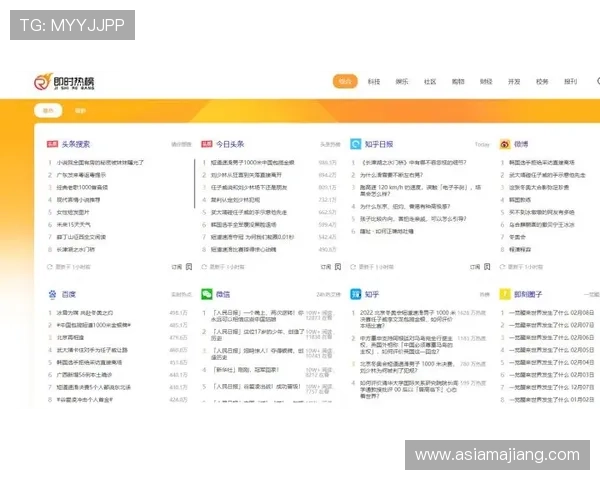
Task: Open 百度 item '北京再相逢'
Action: pos(70,337)
